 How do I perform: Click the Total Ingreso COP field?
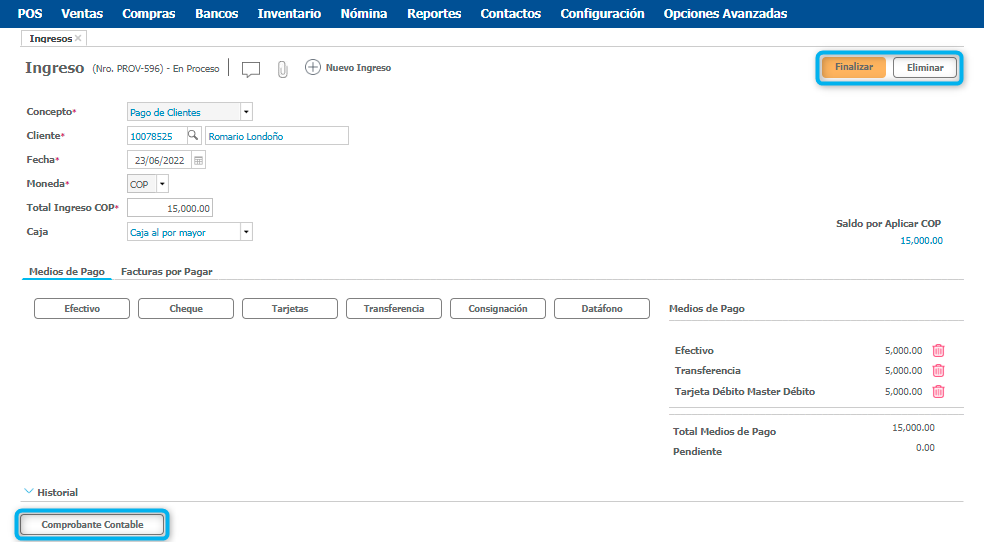(x=170, y=208)
